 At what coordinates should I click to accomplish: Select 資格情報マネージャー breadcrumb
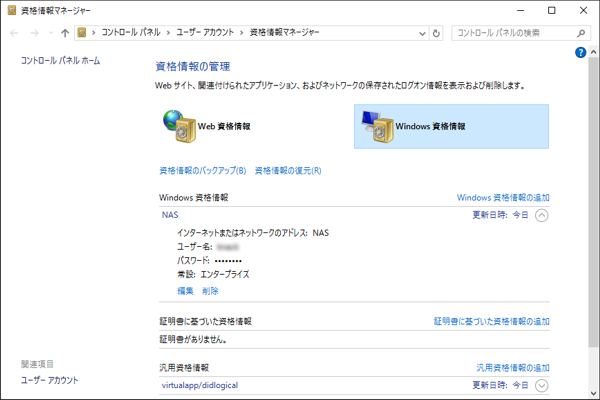pyautogui.click(x=284, y=33)
